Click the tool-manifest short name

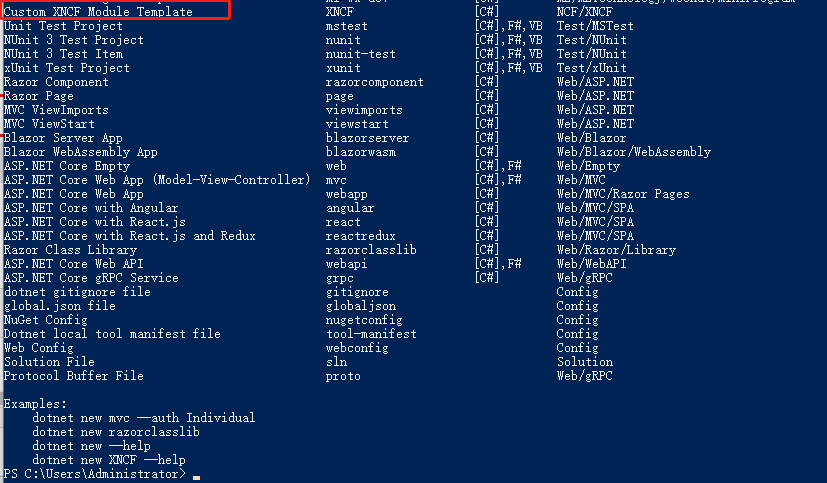371,334
